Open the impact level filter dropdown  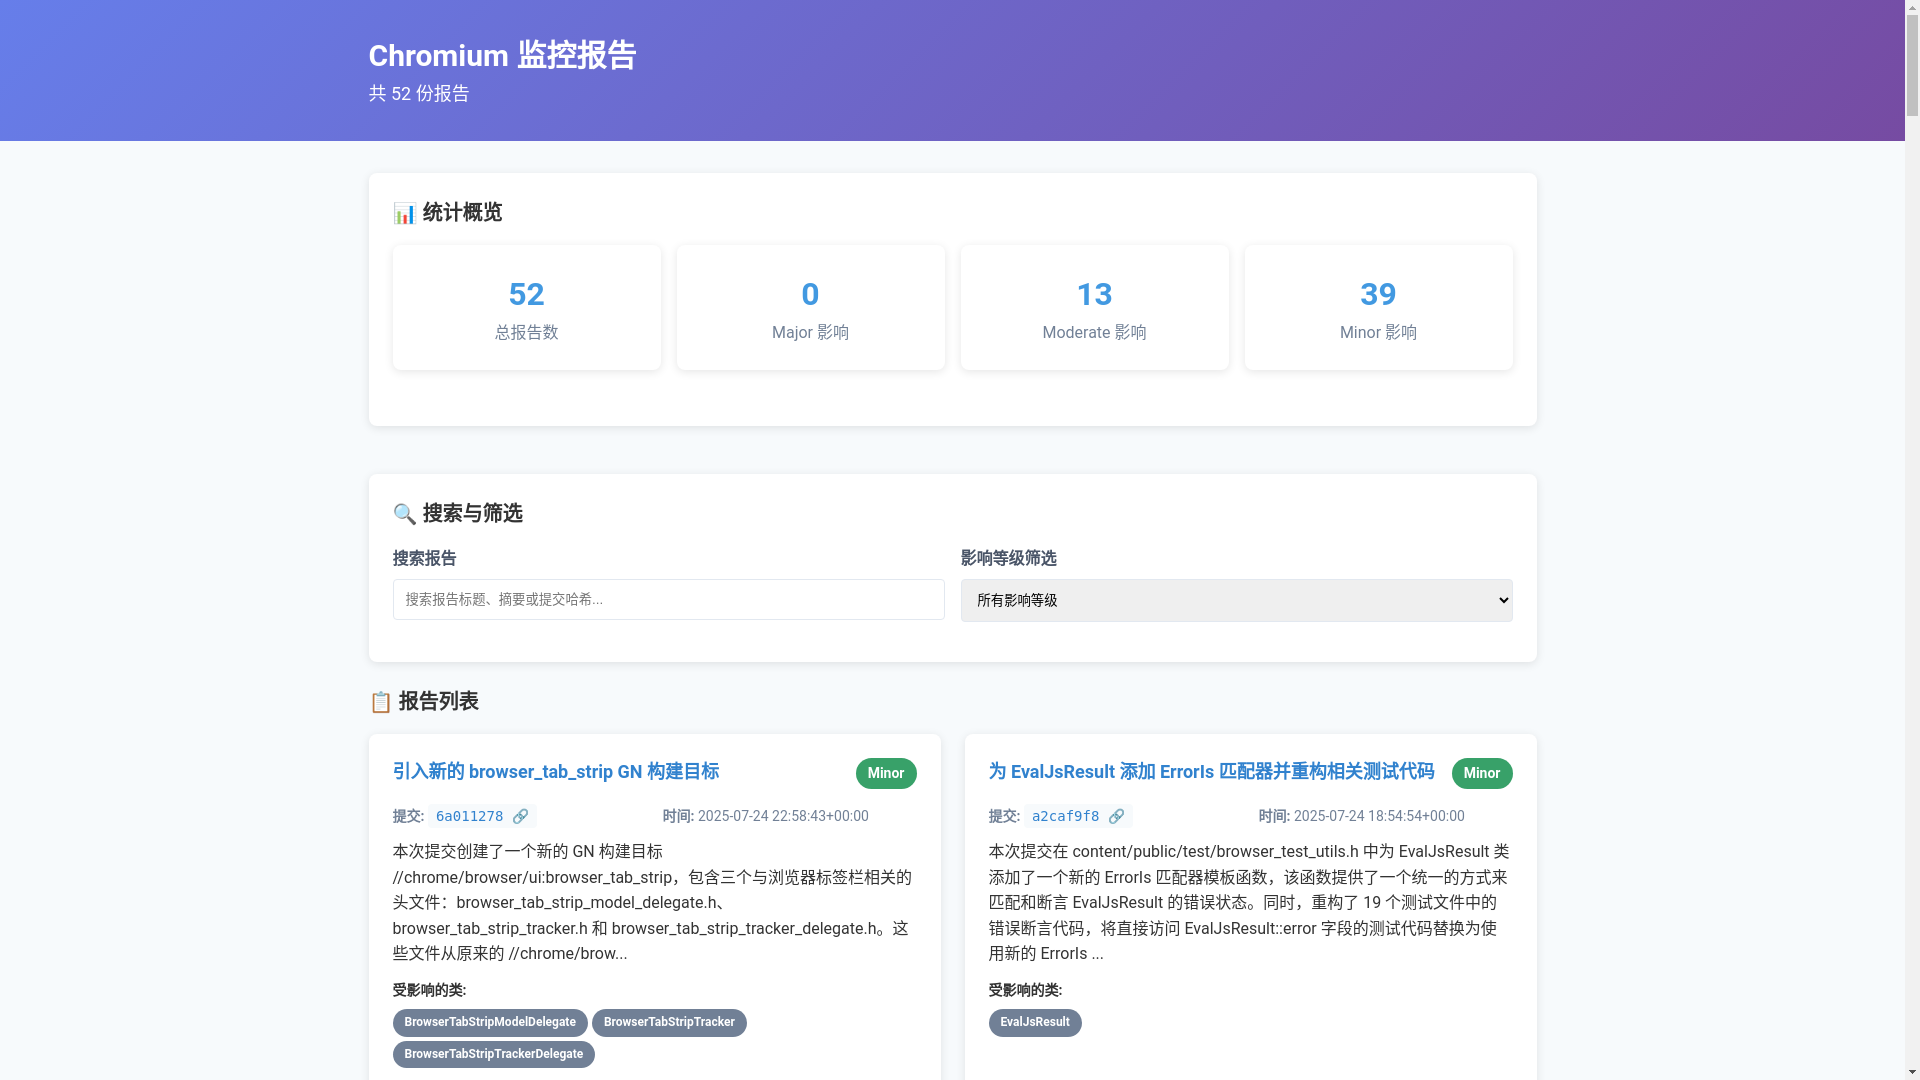point(1236,601)
